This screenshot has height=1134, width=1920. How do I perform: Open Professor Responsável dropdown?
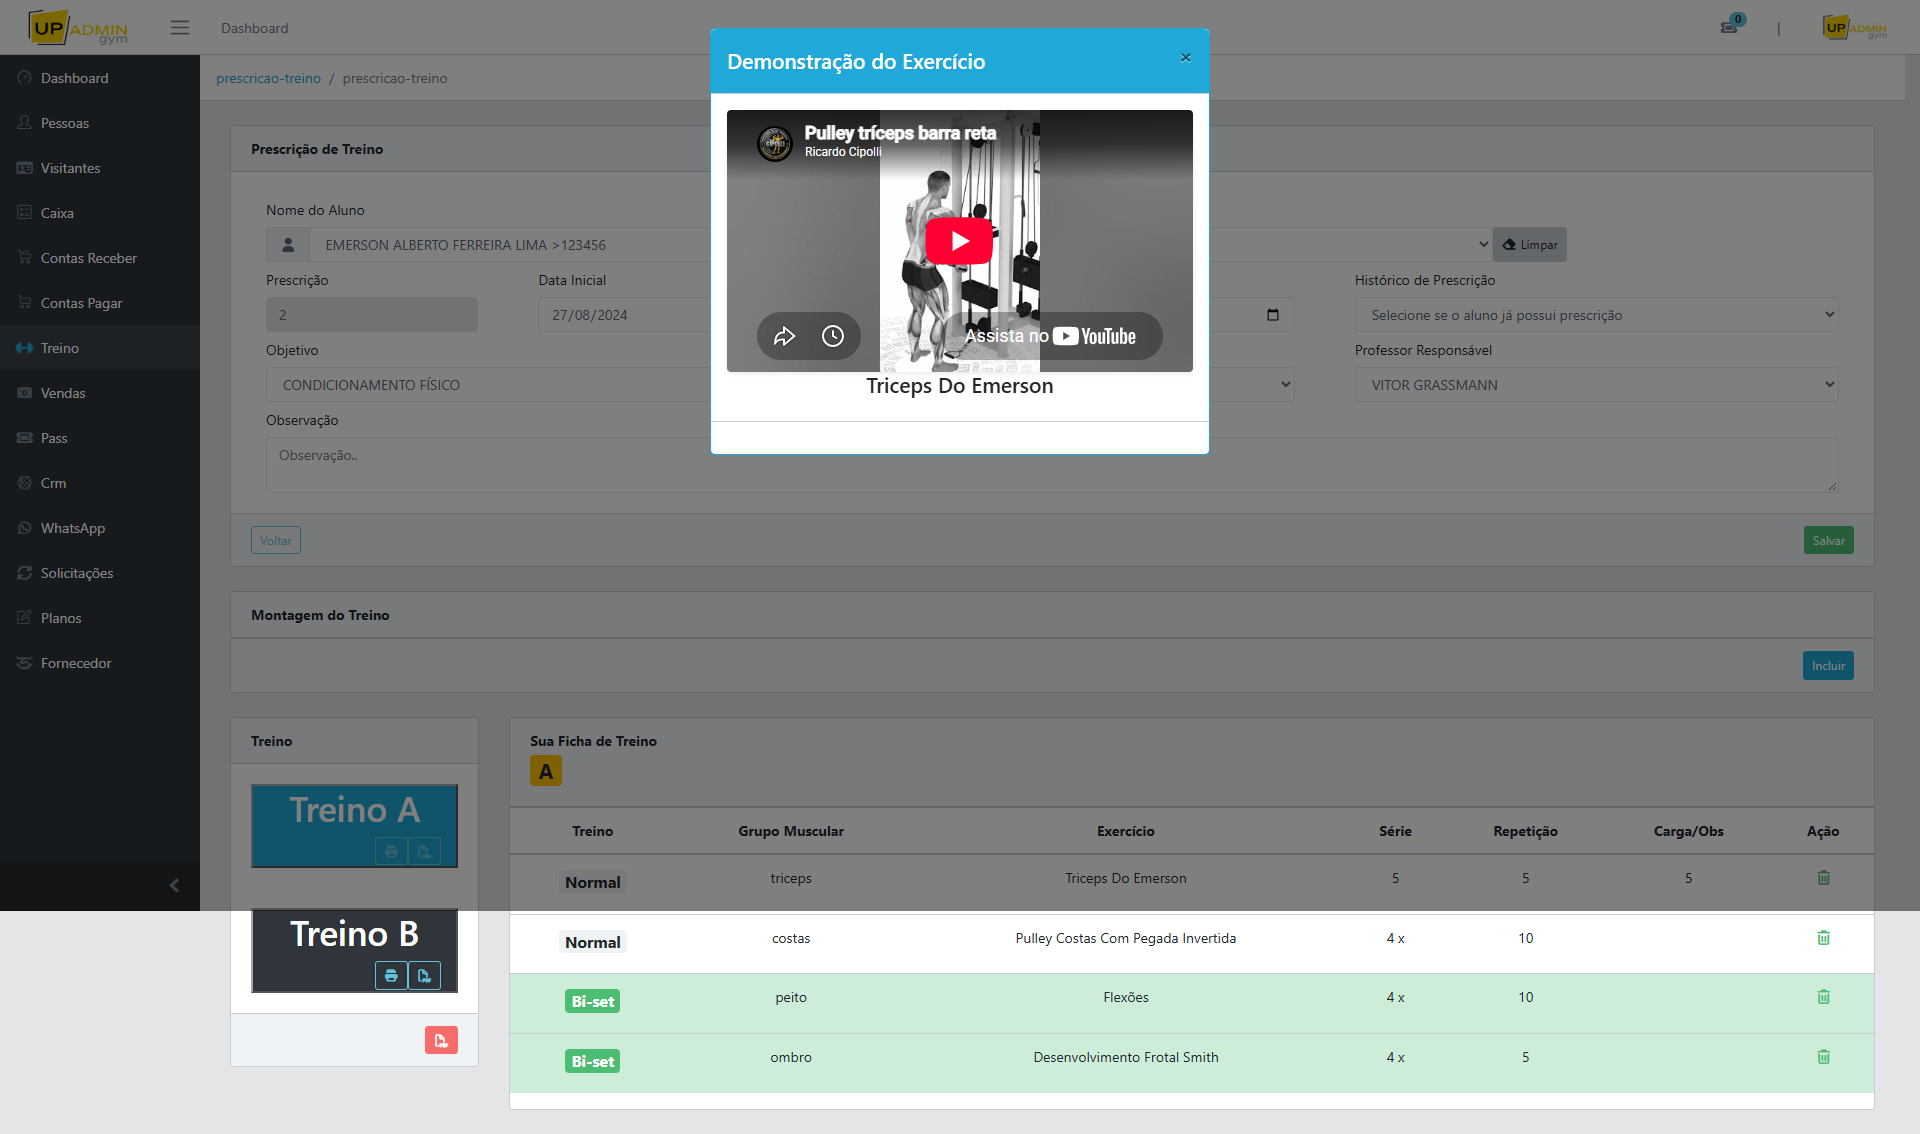tap(1596, 385)
